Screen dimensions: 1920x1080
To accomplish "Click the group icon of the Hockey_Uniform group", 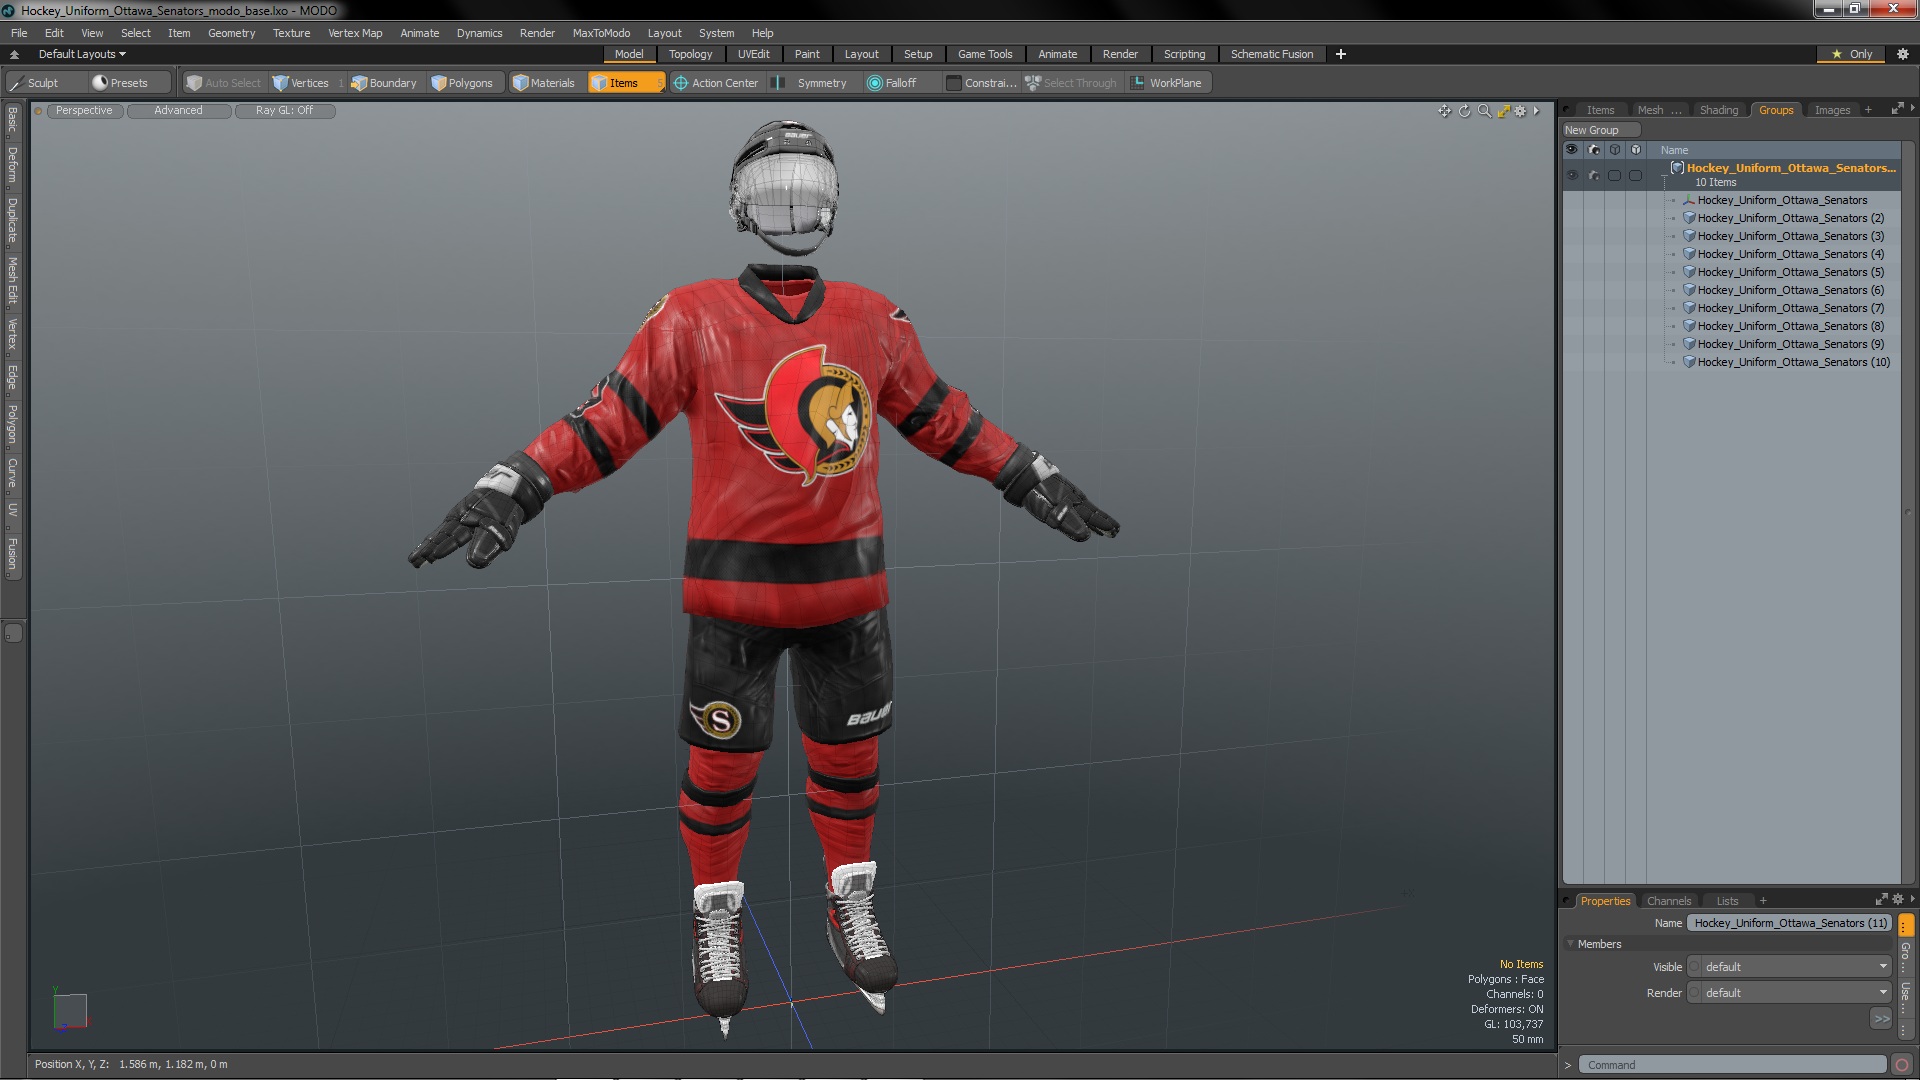I will click(1677, 168).
